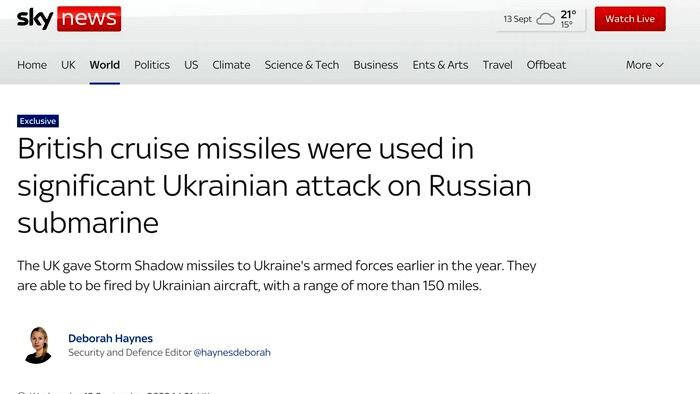Open Deborah Haynes author page
The width and height of the screenshot is (700, 394).
110,338
